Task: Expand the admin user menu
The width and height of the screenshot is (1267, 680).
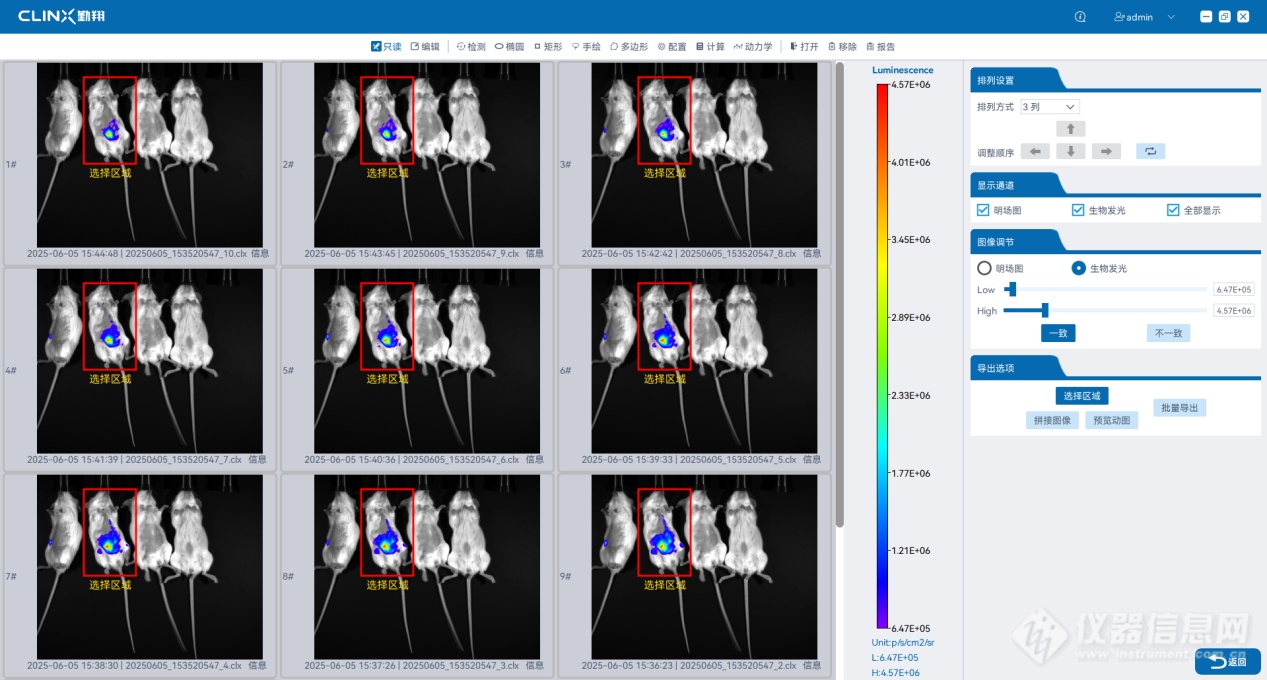Action: (1145, 17)
